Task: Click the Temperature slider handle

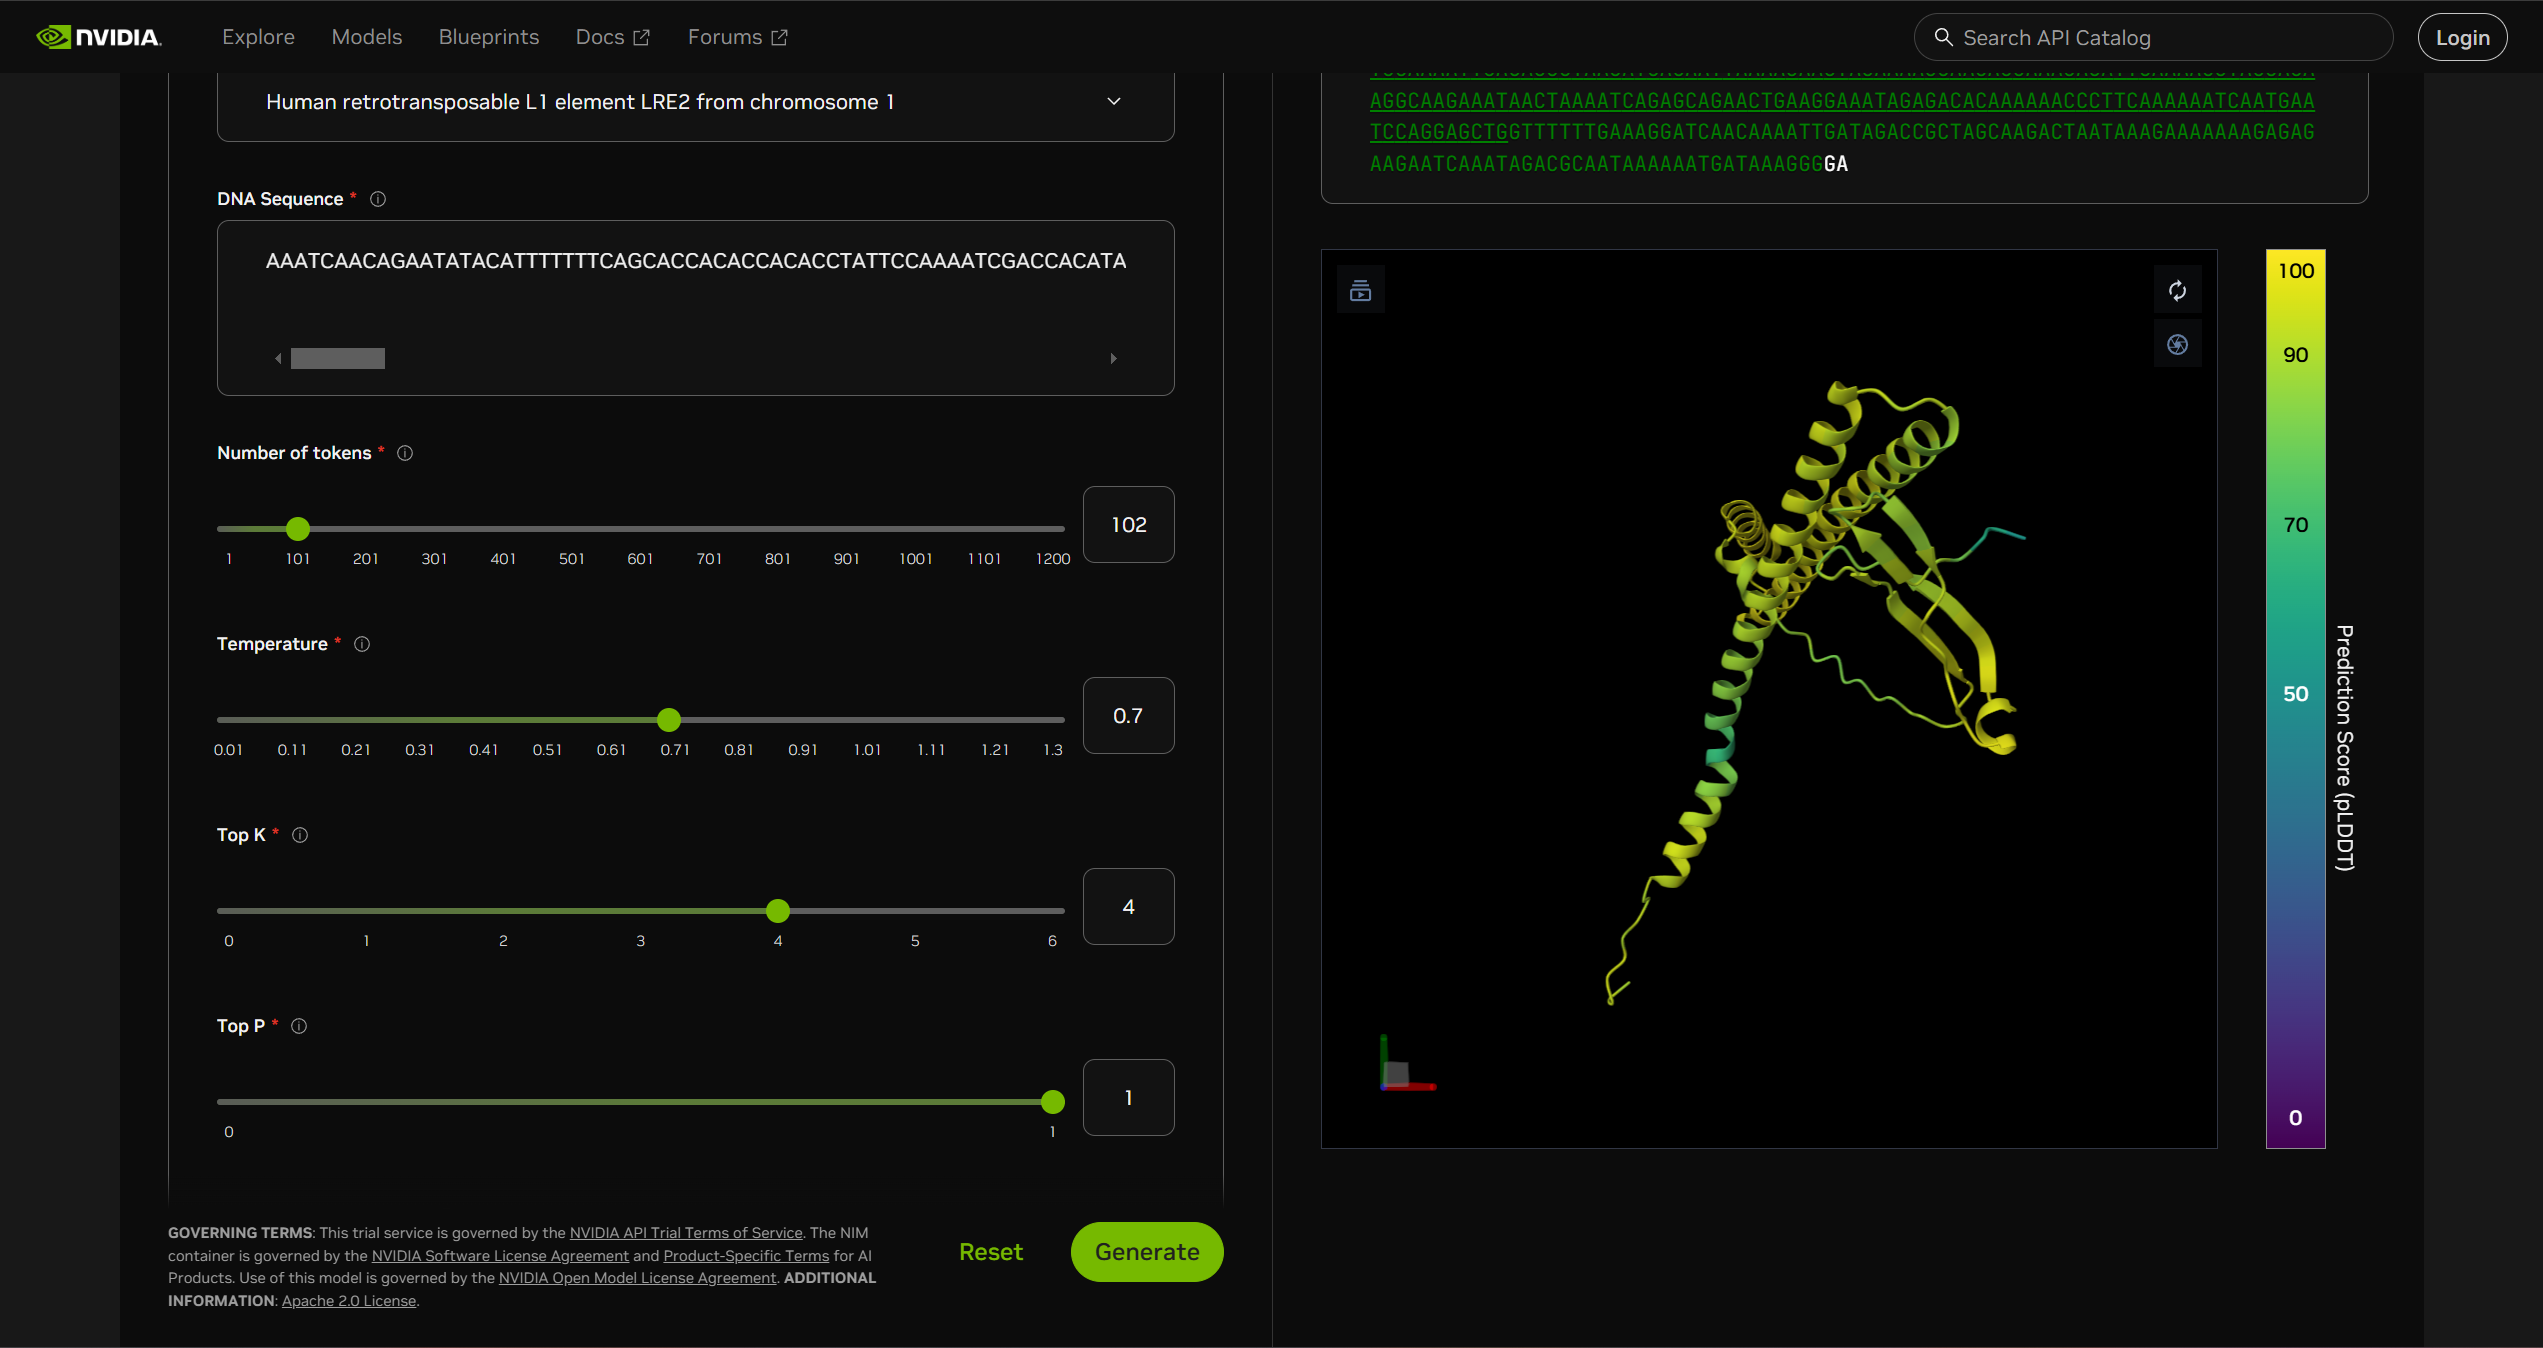Action: [x=669, y=720]
